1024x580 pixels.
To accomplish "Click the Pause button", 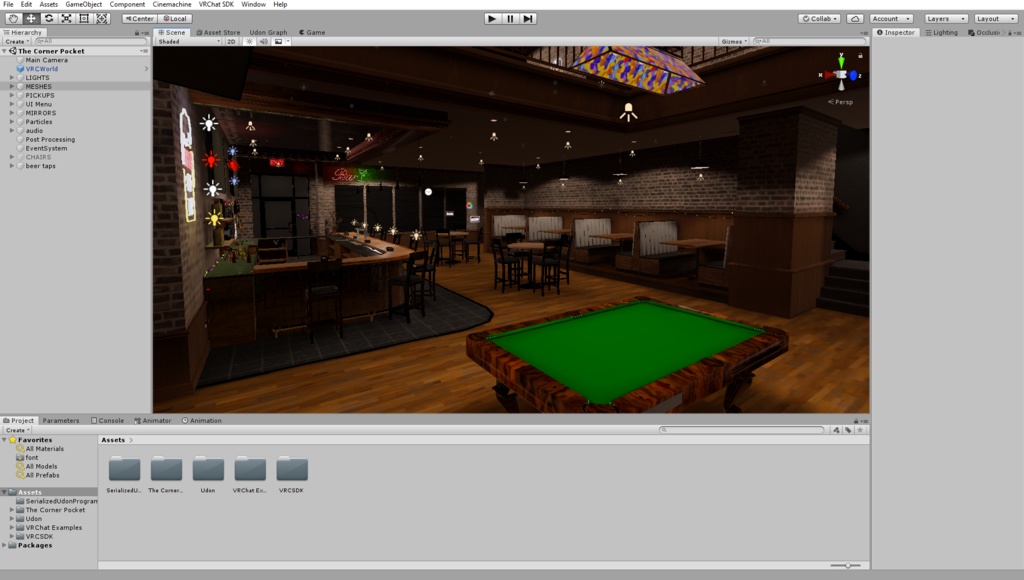I will point(509,17).
